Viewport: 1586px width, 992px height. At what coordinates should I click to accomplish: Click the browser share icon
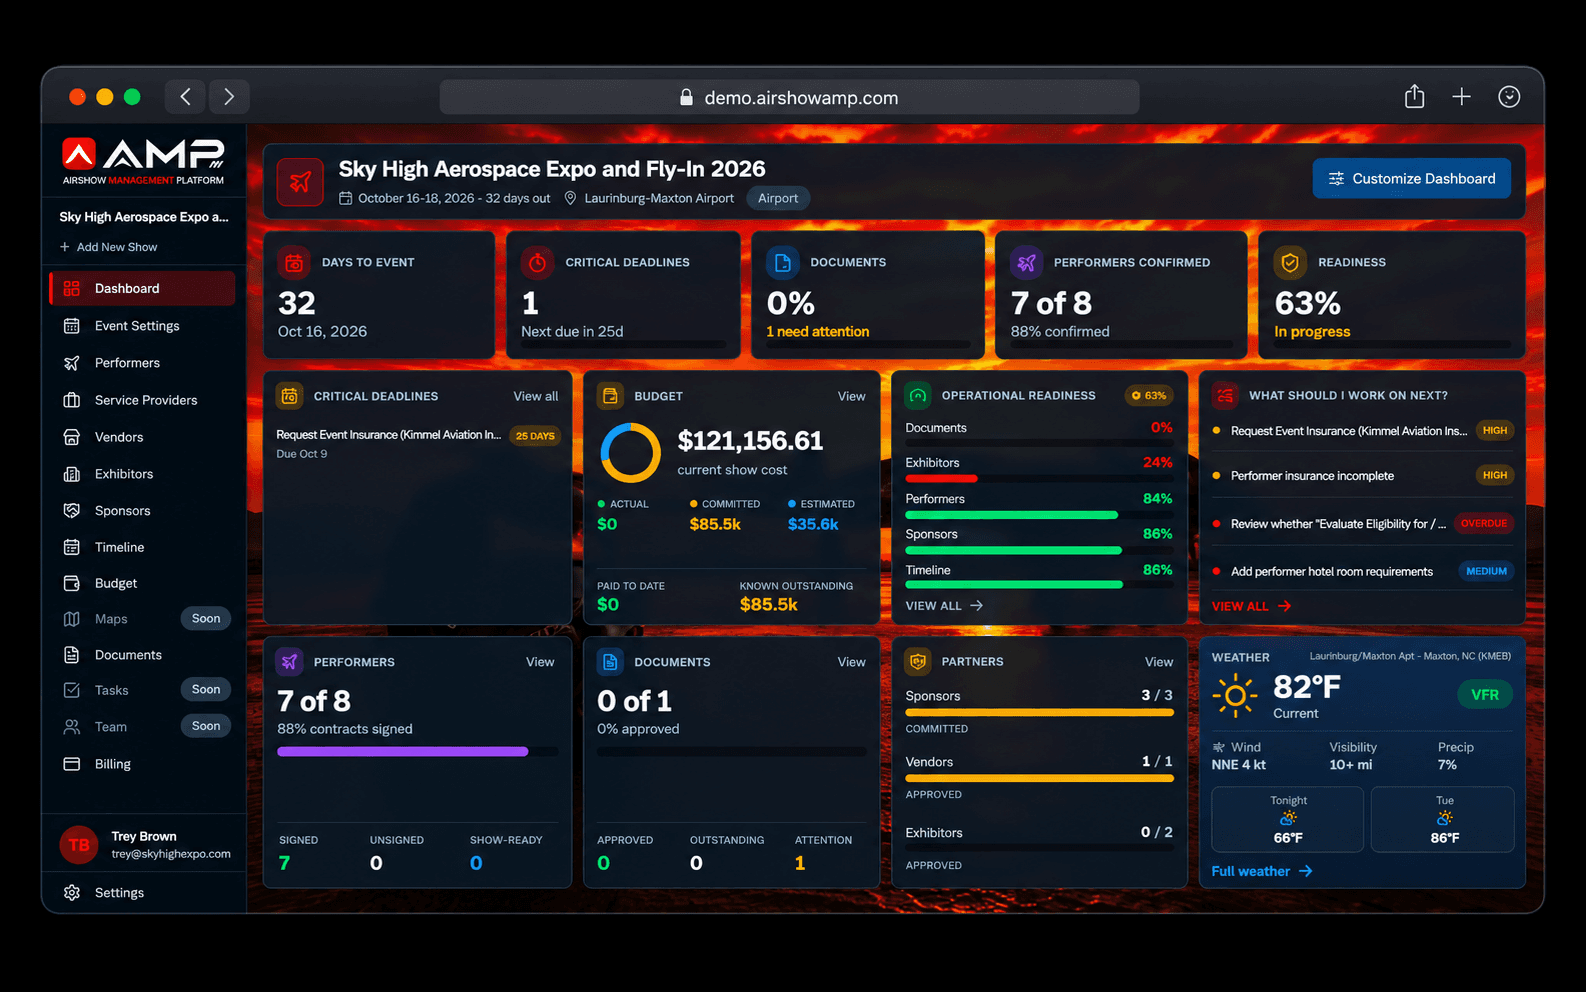pos(1414,97)
